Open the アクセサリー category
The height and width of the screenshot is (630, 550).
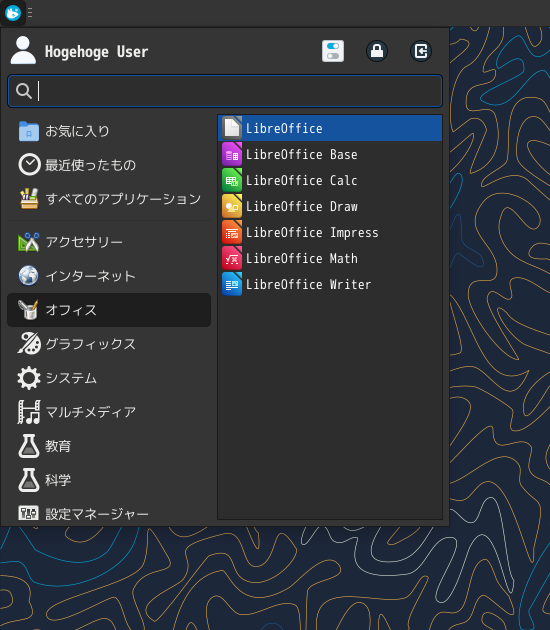coord(109,242)
